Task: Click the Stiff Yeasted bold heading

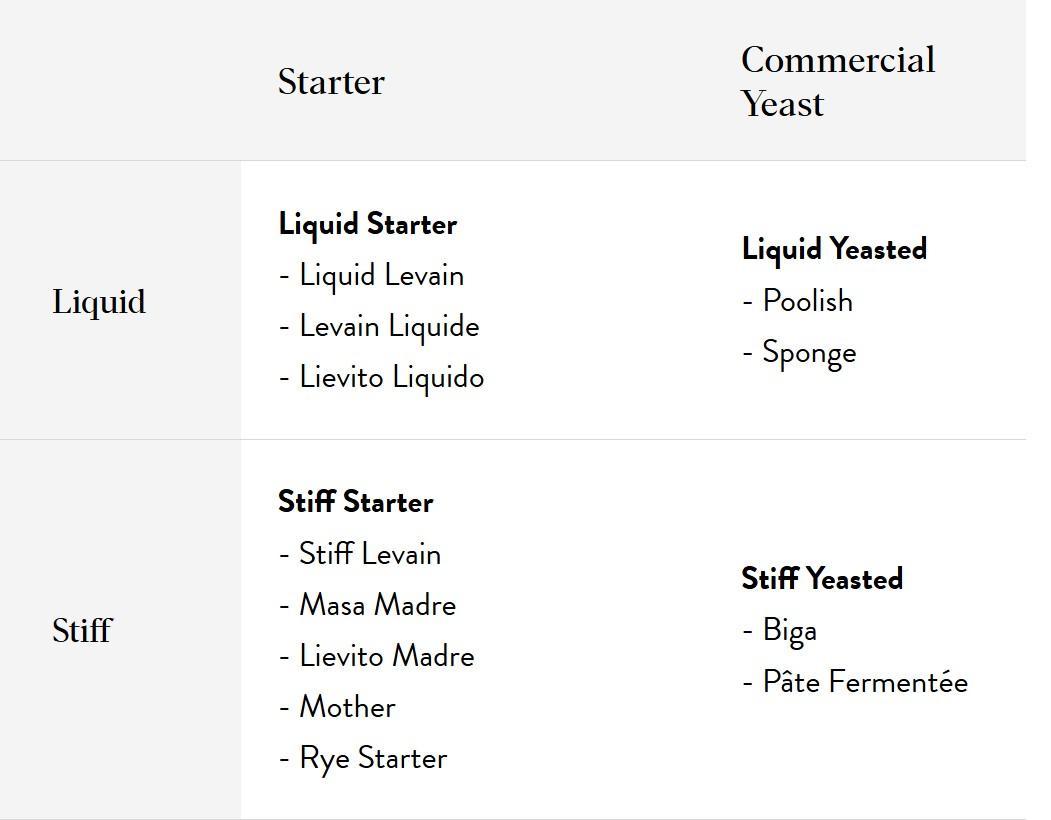Action: (x=822, y=579)
